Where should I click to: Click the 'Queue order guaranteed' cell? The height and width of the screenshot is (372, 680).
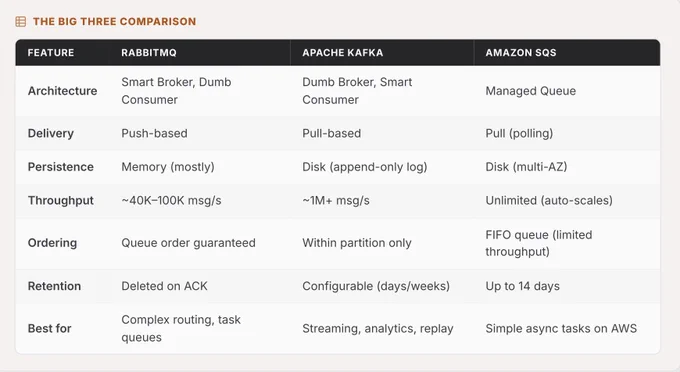point(188,243)
